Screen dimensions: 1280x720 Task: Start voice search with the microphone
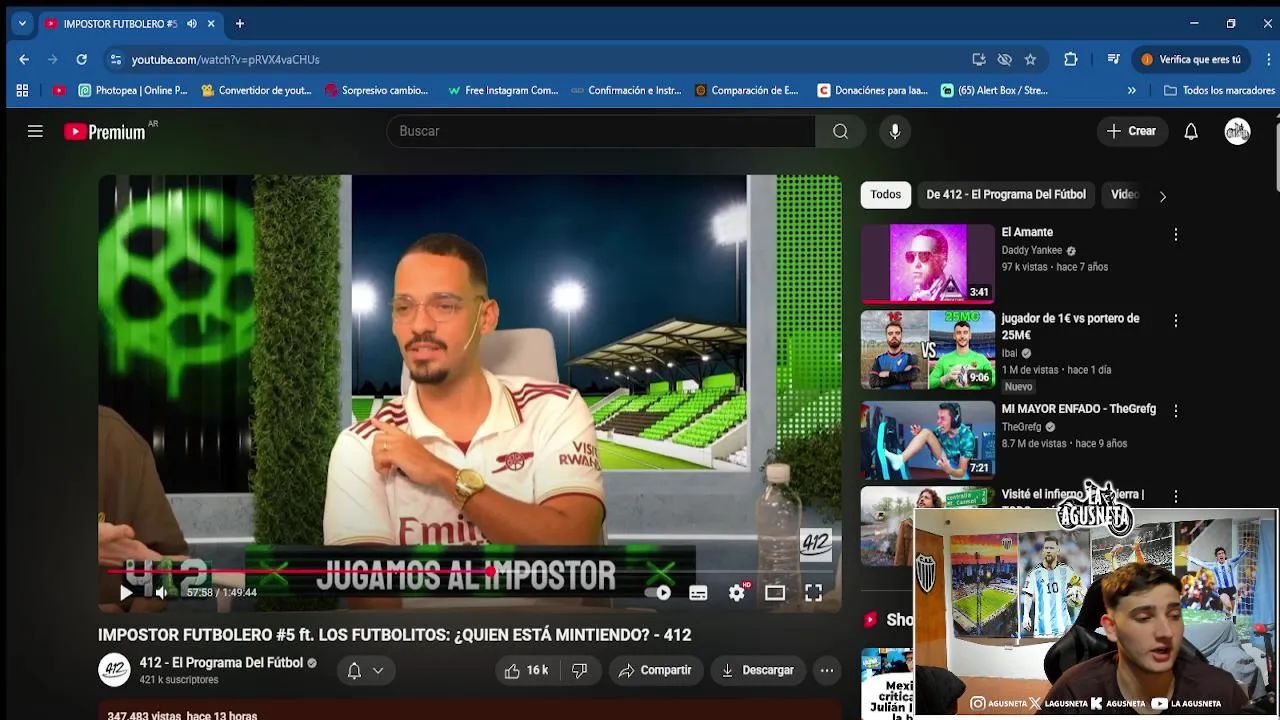(x=895, y=131)
